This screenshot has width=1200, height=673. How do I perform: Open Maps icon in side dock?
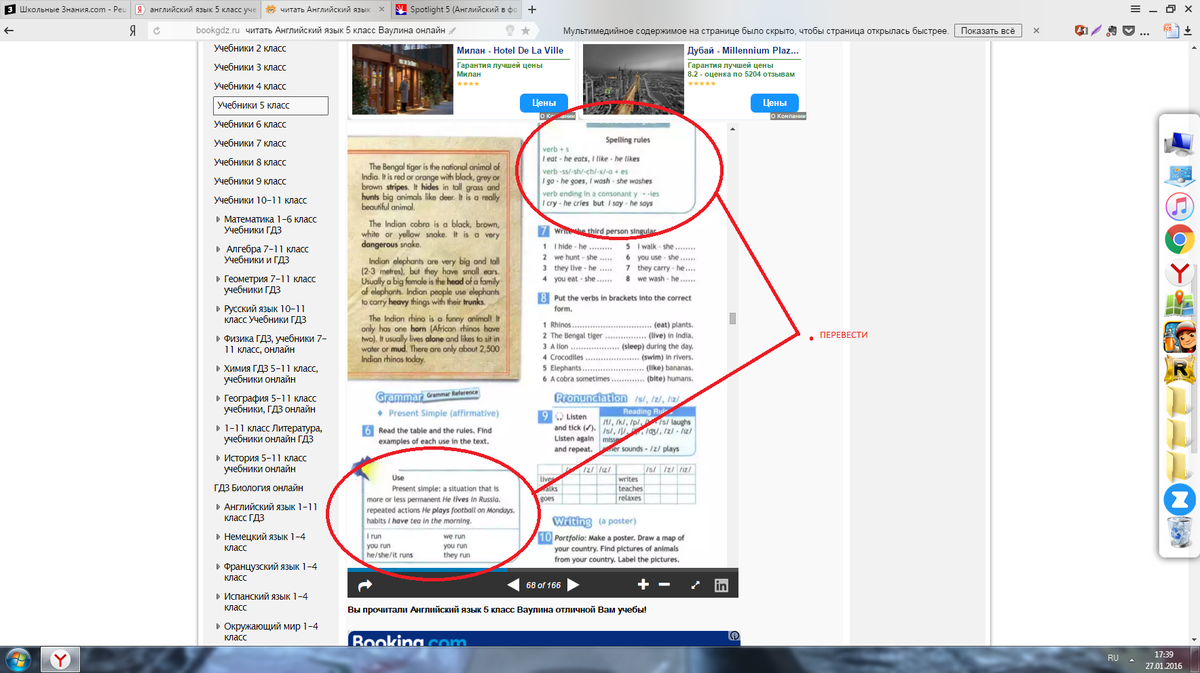coord(1179,305)
